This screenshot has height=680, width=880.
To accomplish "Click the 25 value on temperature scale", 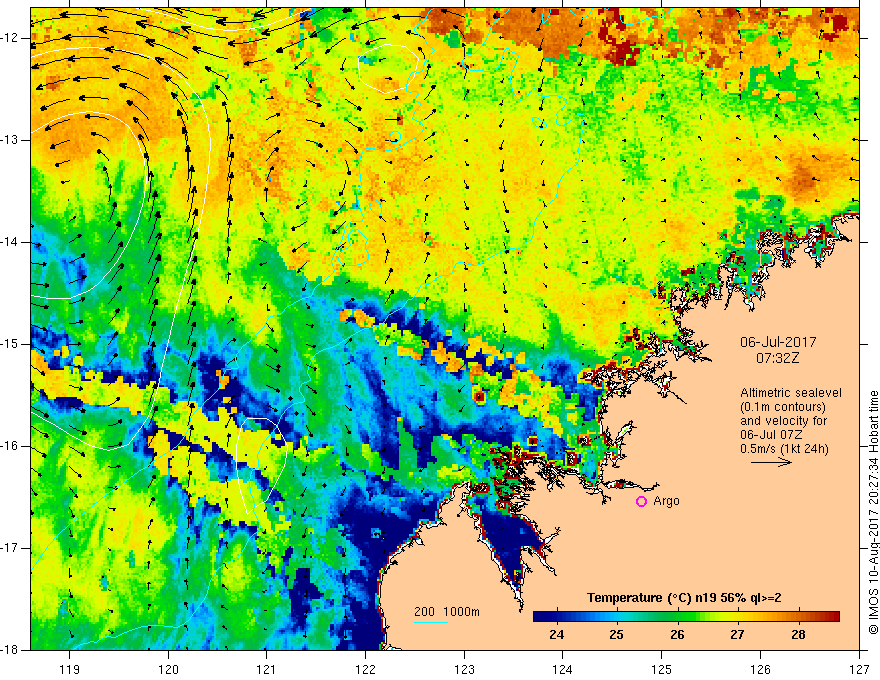I will click(616, 635).
